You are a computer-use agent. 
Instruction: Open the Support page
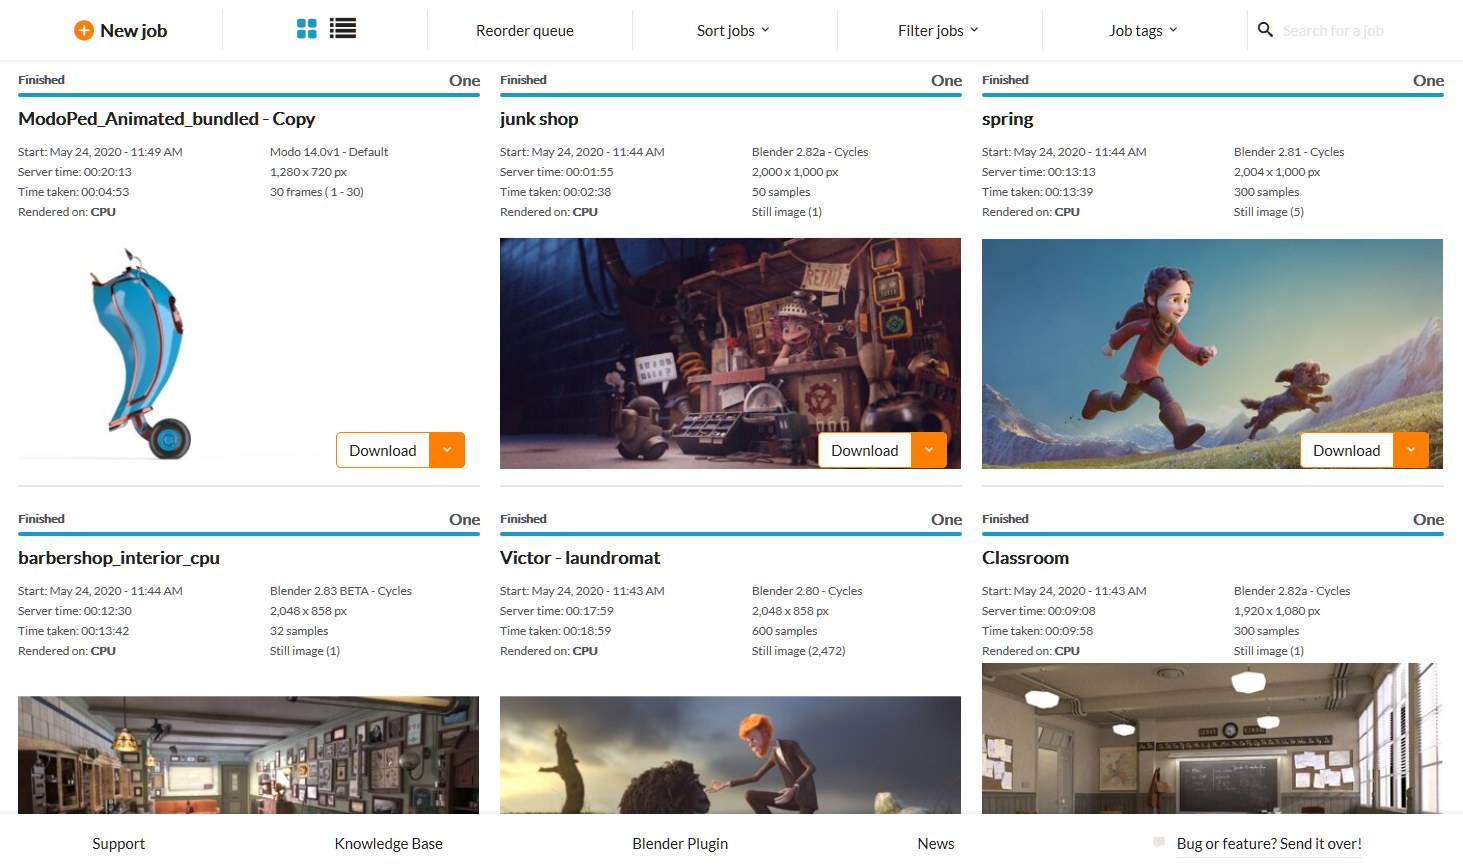pyautogui.click(x=118, y=843)
